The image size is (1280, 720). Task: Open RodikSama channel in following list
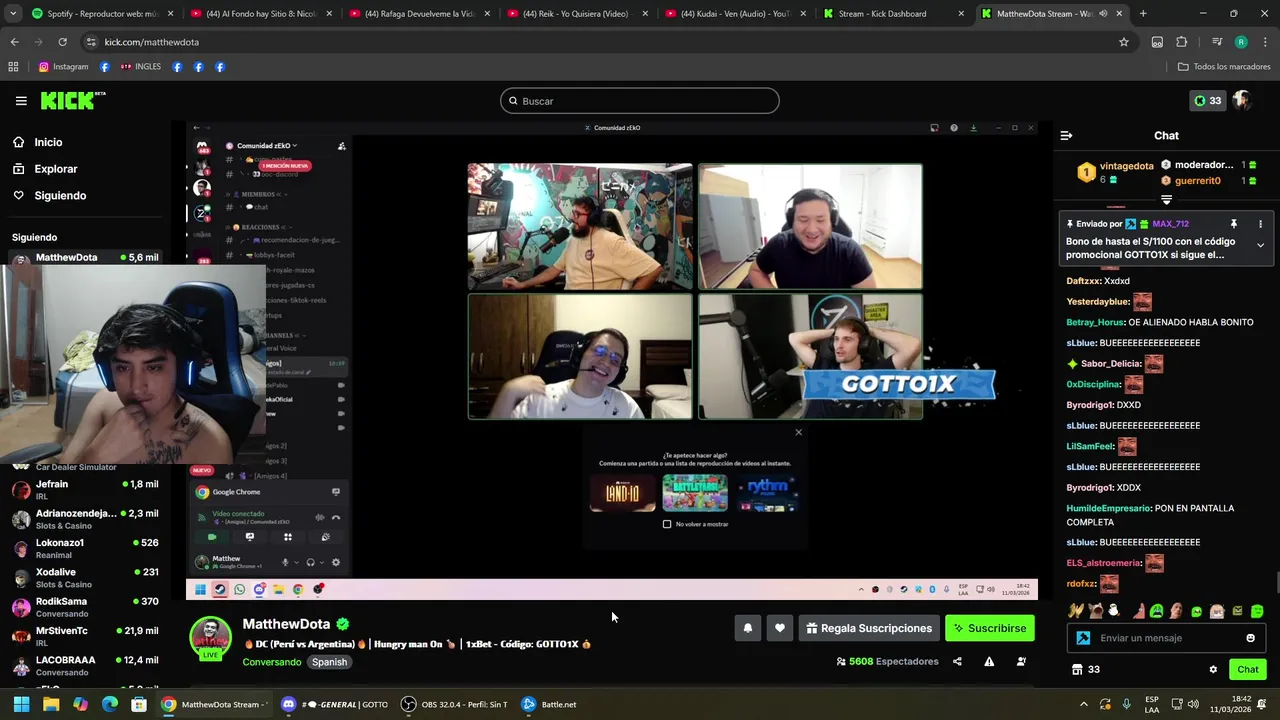tap(85, 607)
